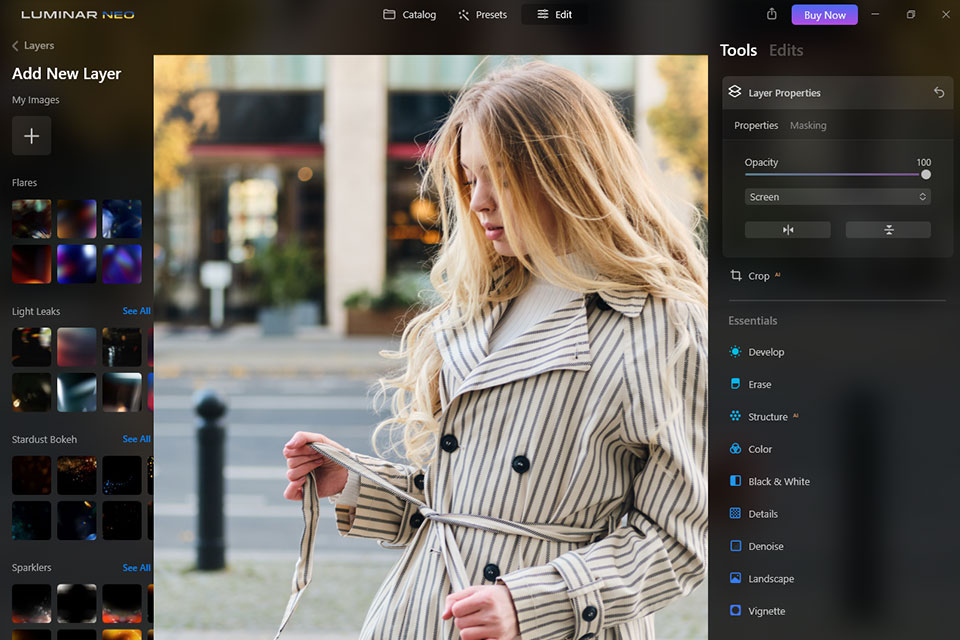Open the share/export icon
Viewport: 960px width, 640px height.
[771, 14]
